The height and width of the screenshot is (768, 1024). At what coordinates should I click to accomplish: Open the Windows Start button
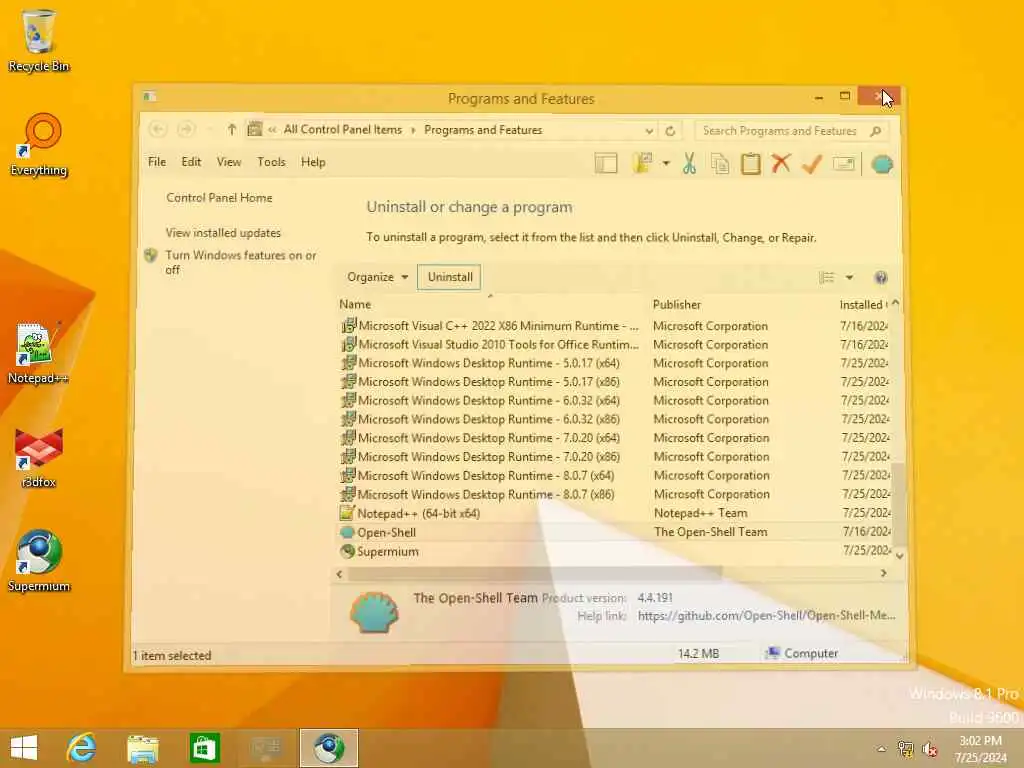tap(24, 748)
